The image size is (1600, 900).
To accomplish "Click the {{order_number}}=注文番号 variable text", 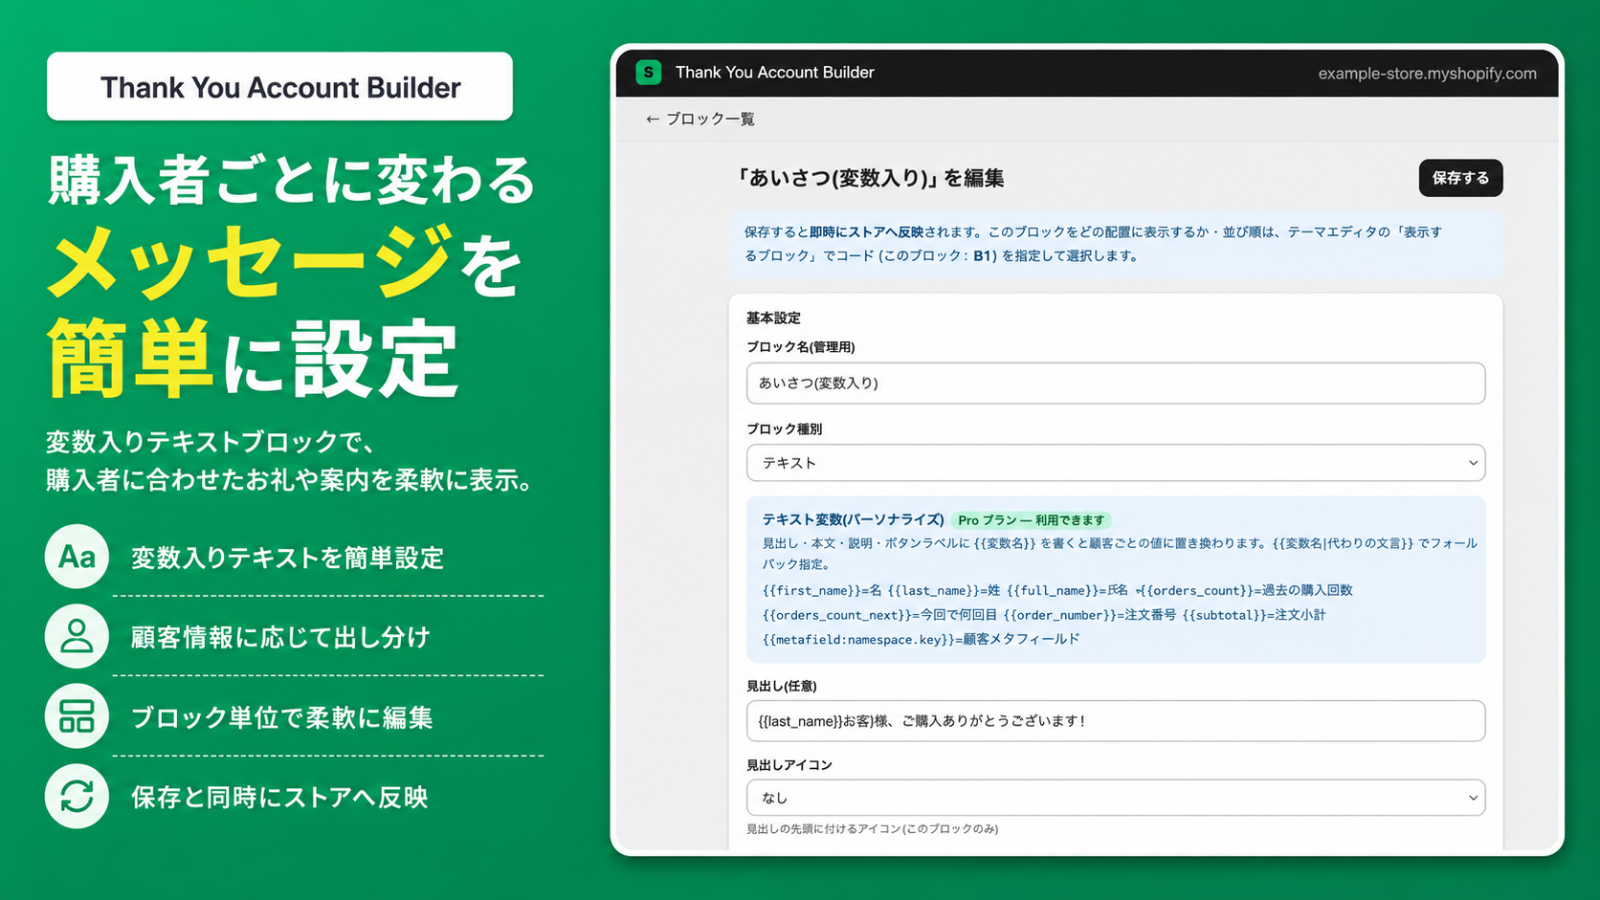I will [x=1090, y=615].
